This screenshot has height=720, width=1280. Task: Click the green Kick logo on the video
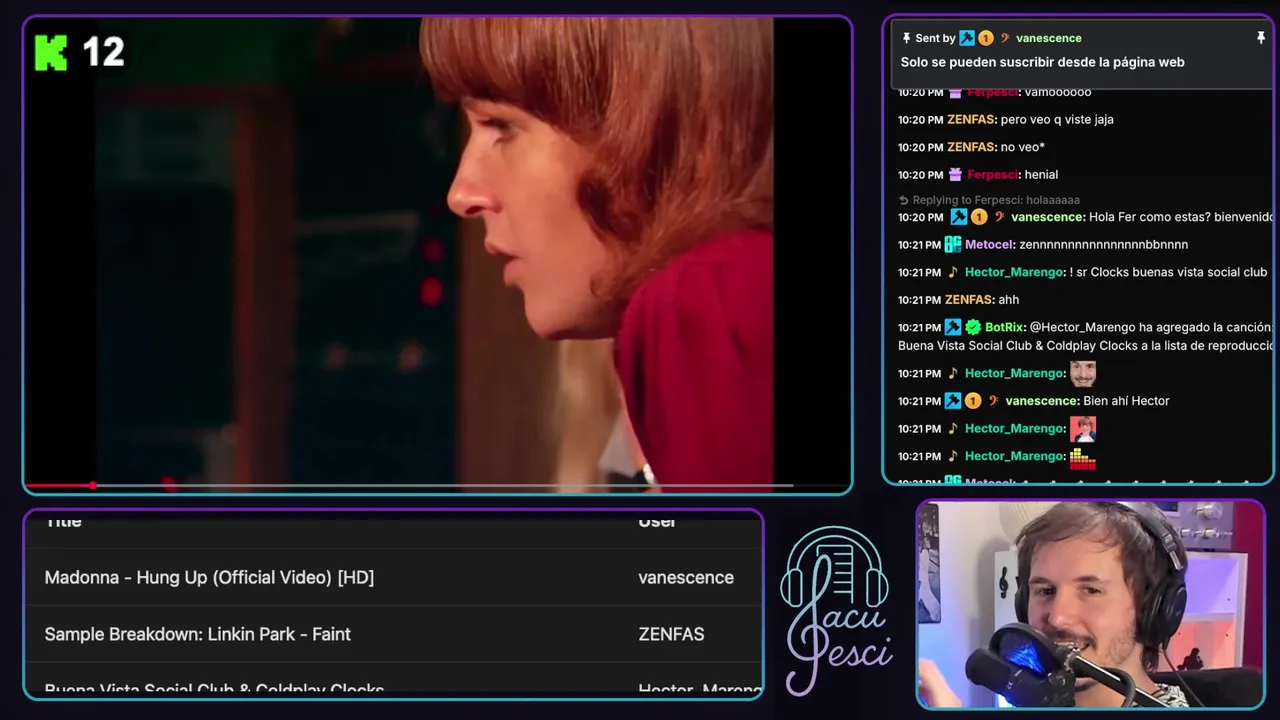coord(51,52)
